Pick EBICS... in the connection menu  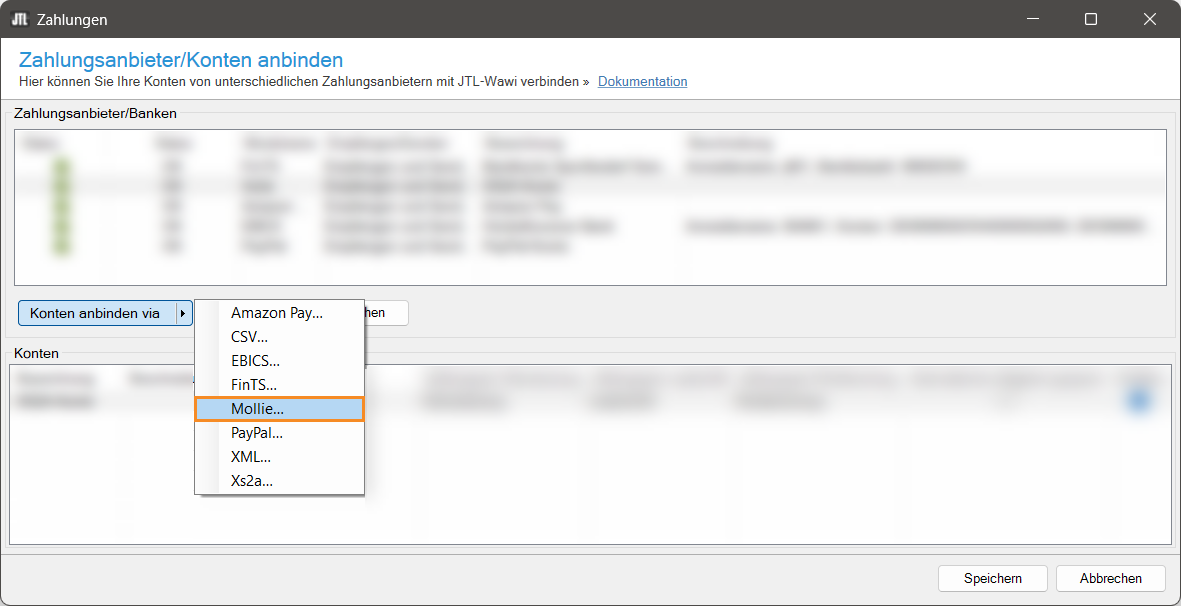tap(255, 361)
